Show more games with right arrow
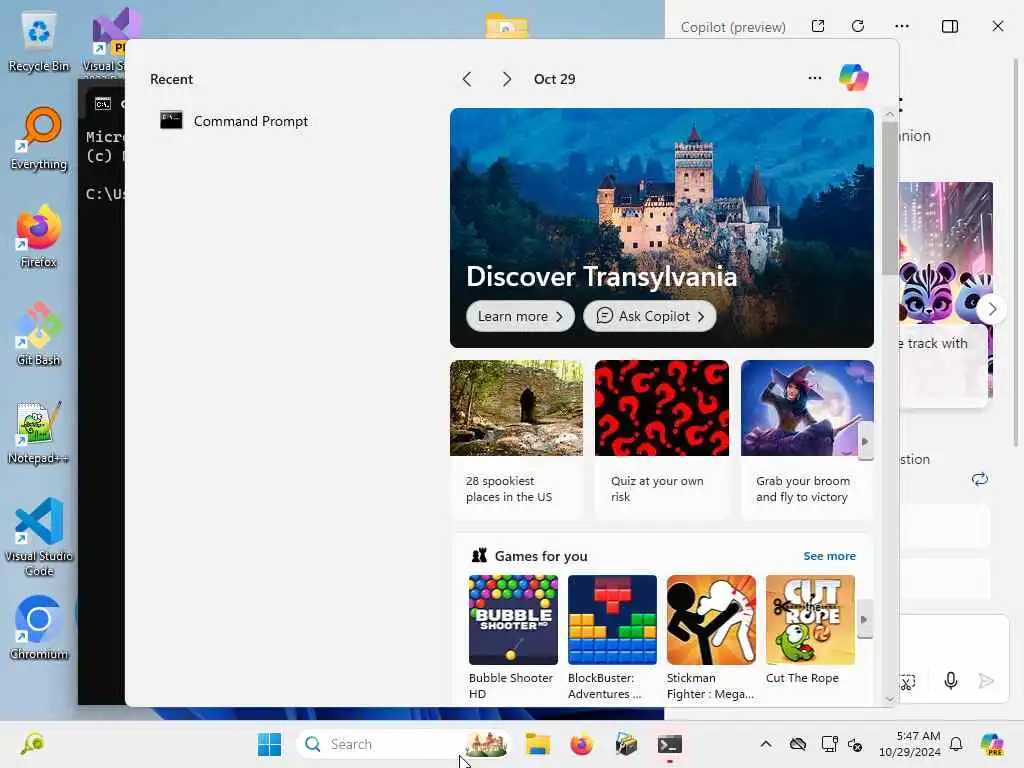Screen dimensions: 1024x768 coord(865,619)
